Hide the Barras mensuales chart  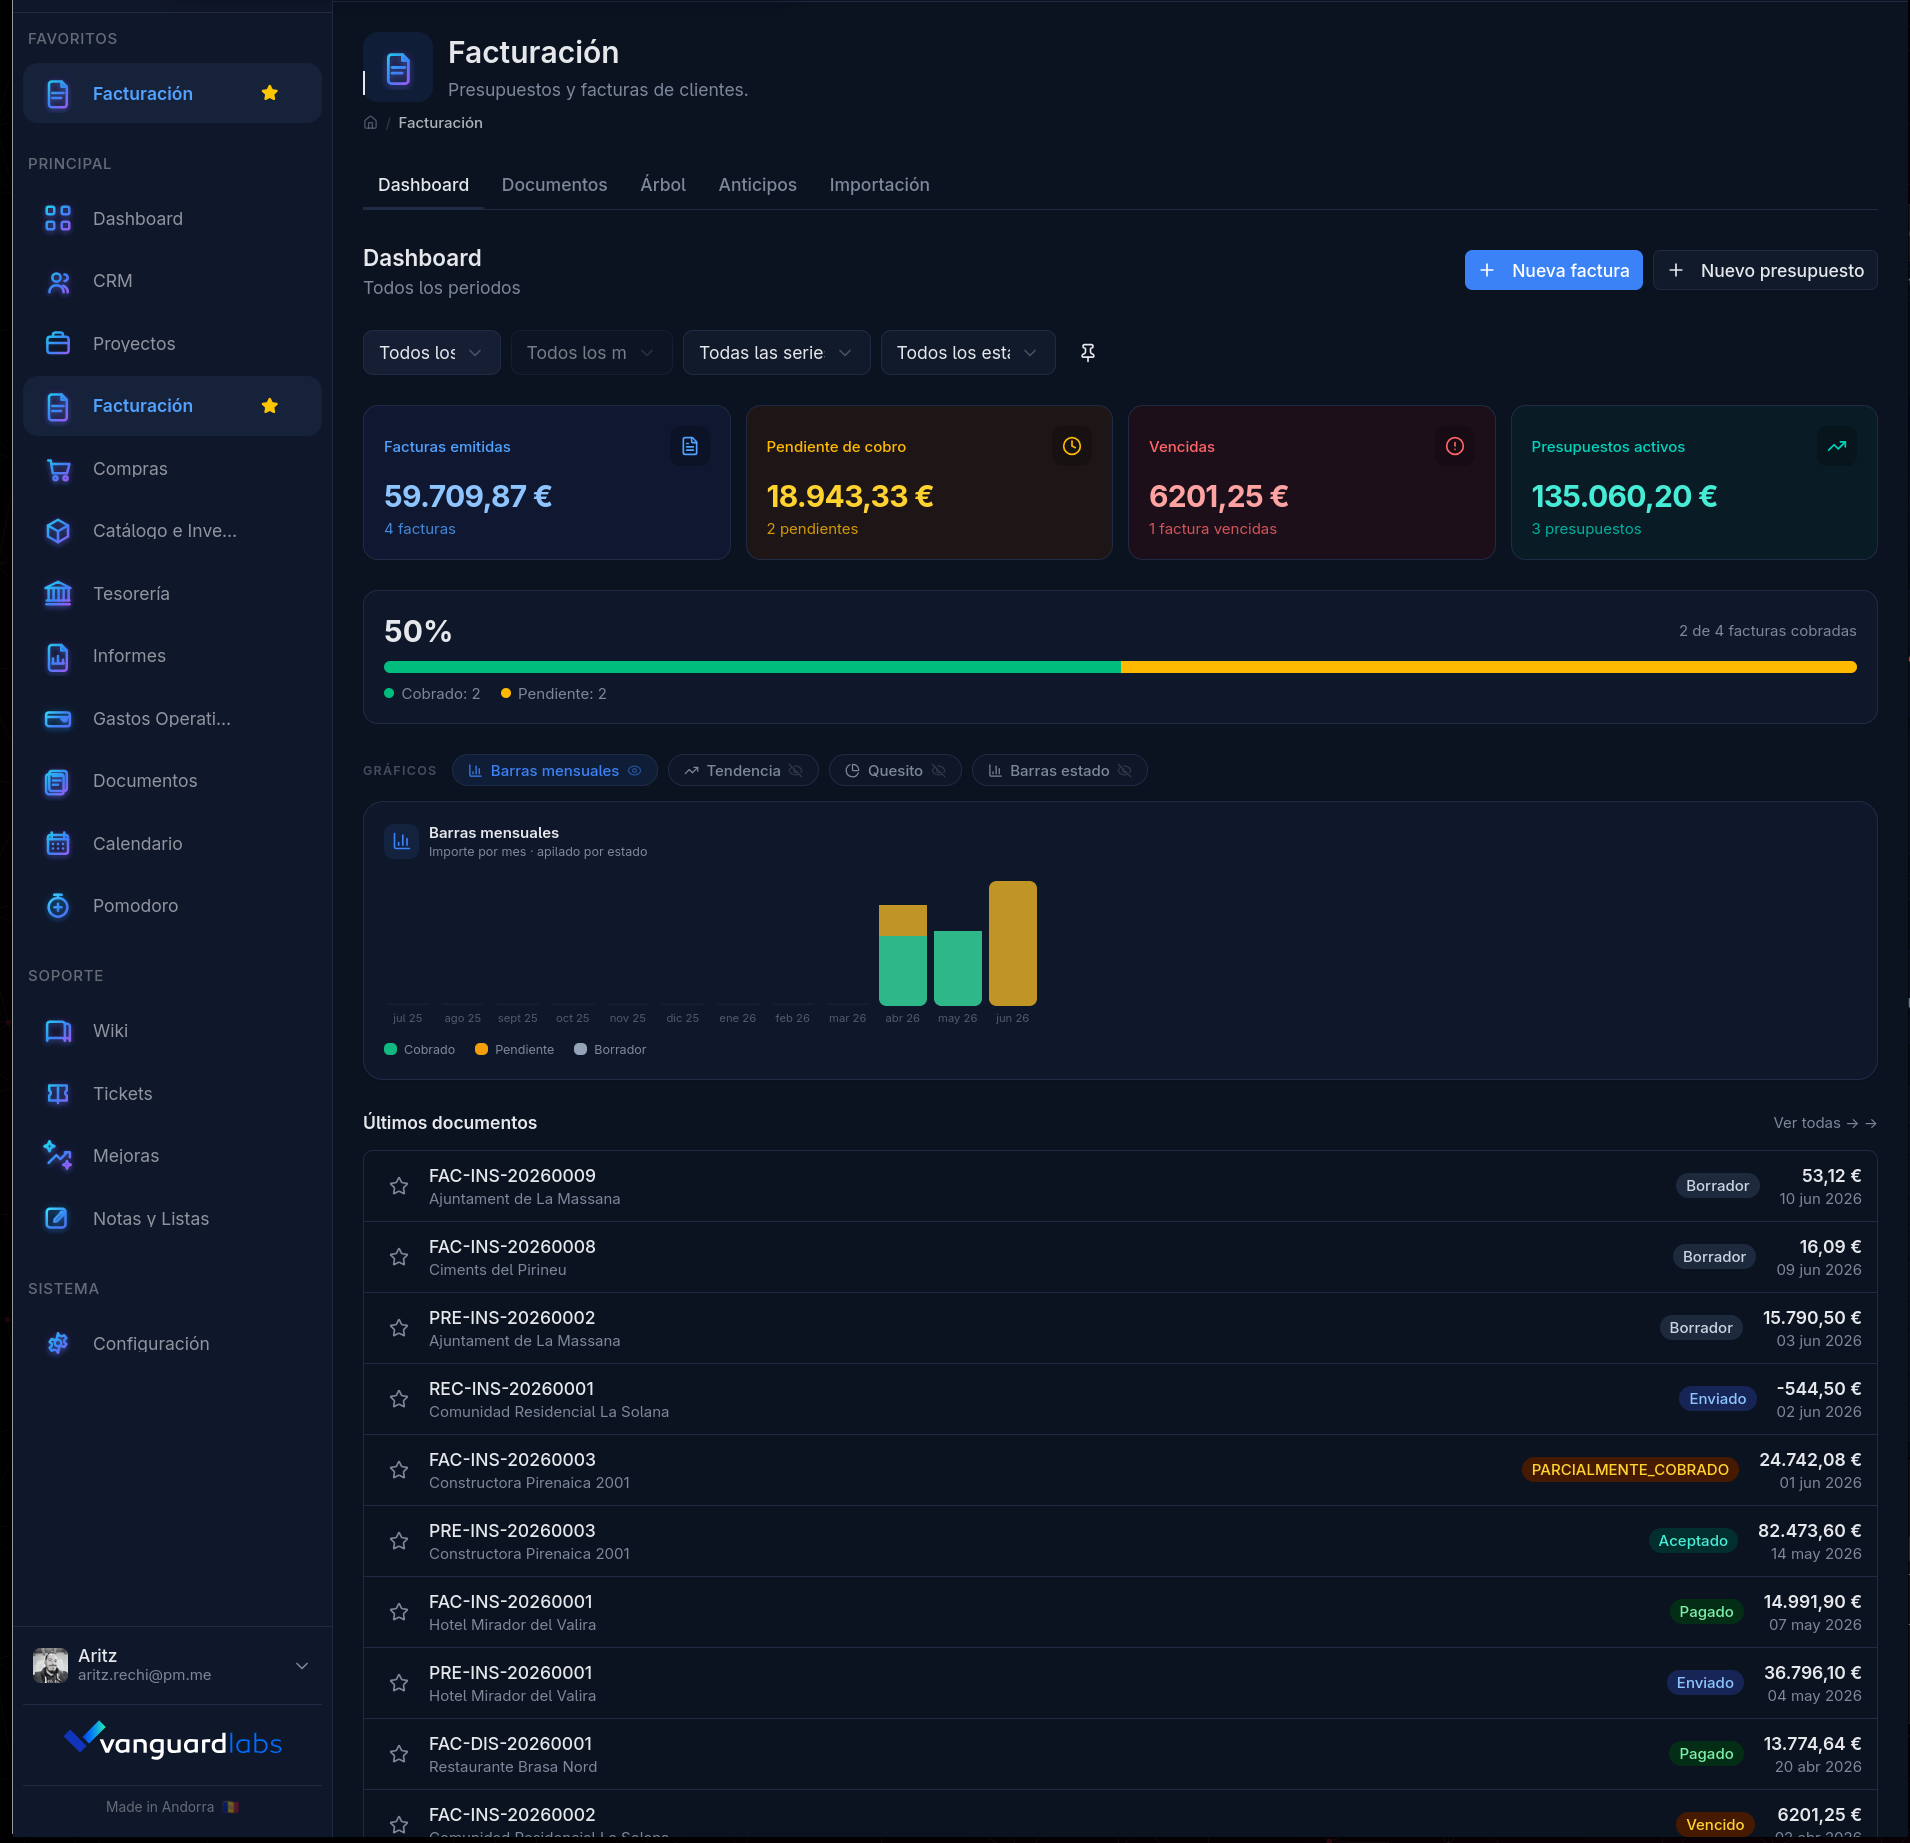point(634,771)
